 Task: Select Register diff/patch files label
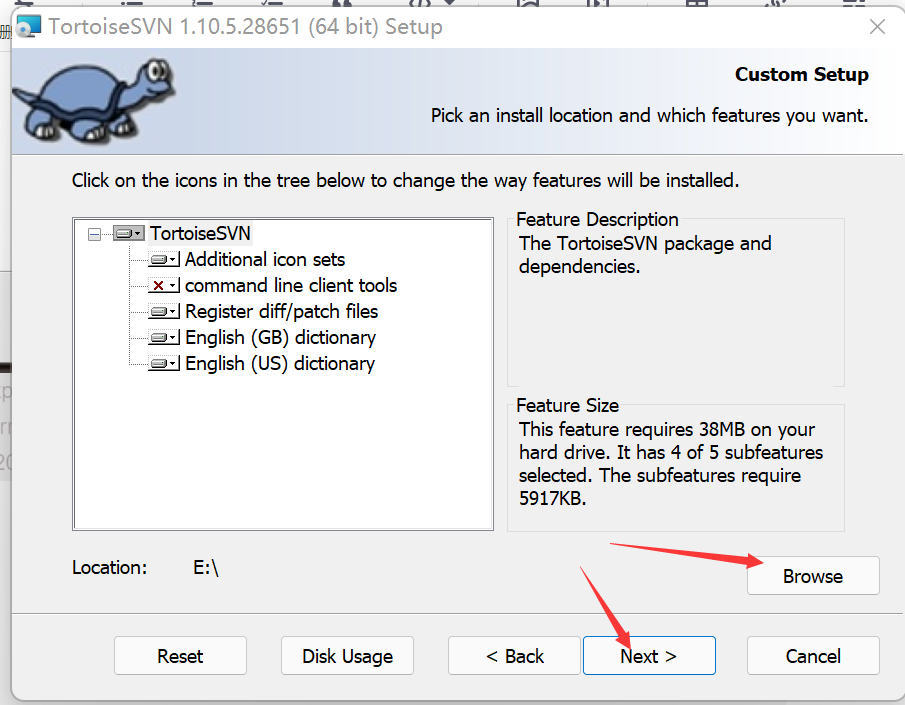282,311
